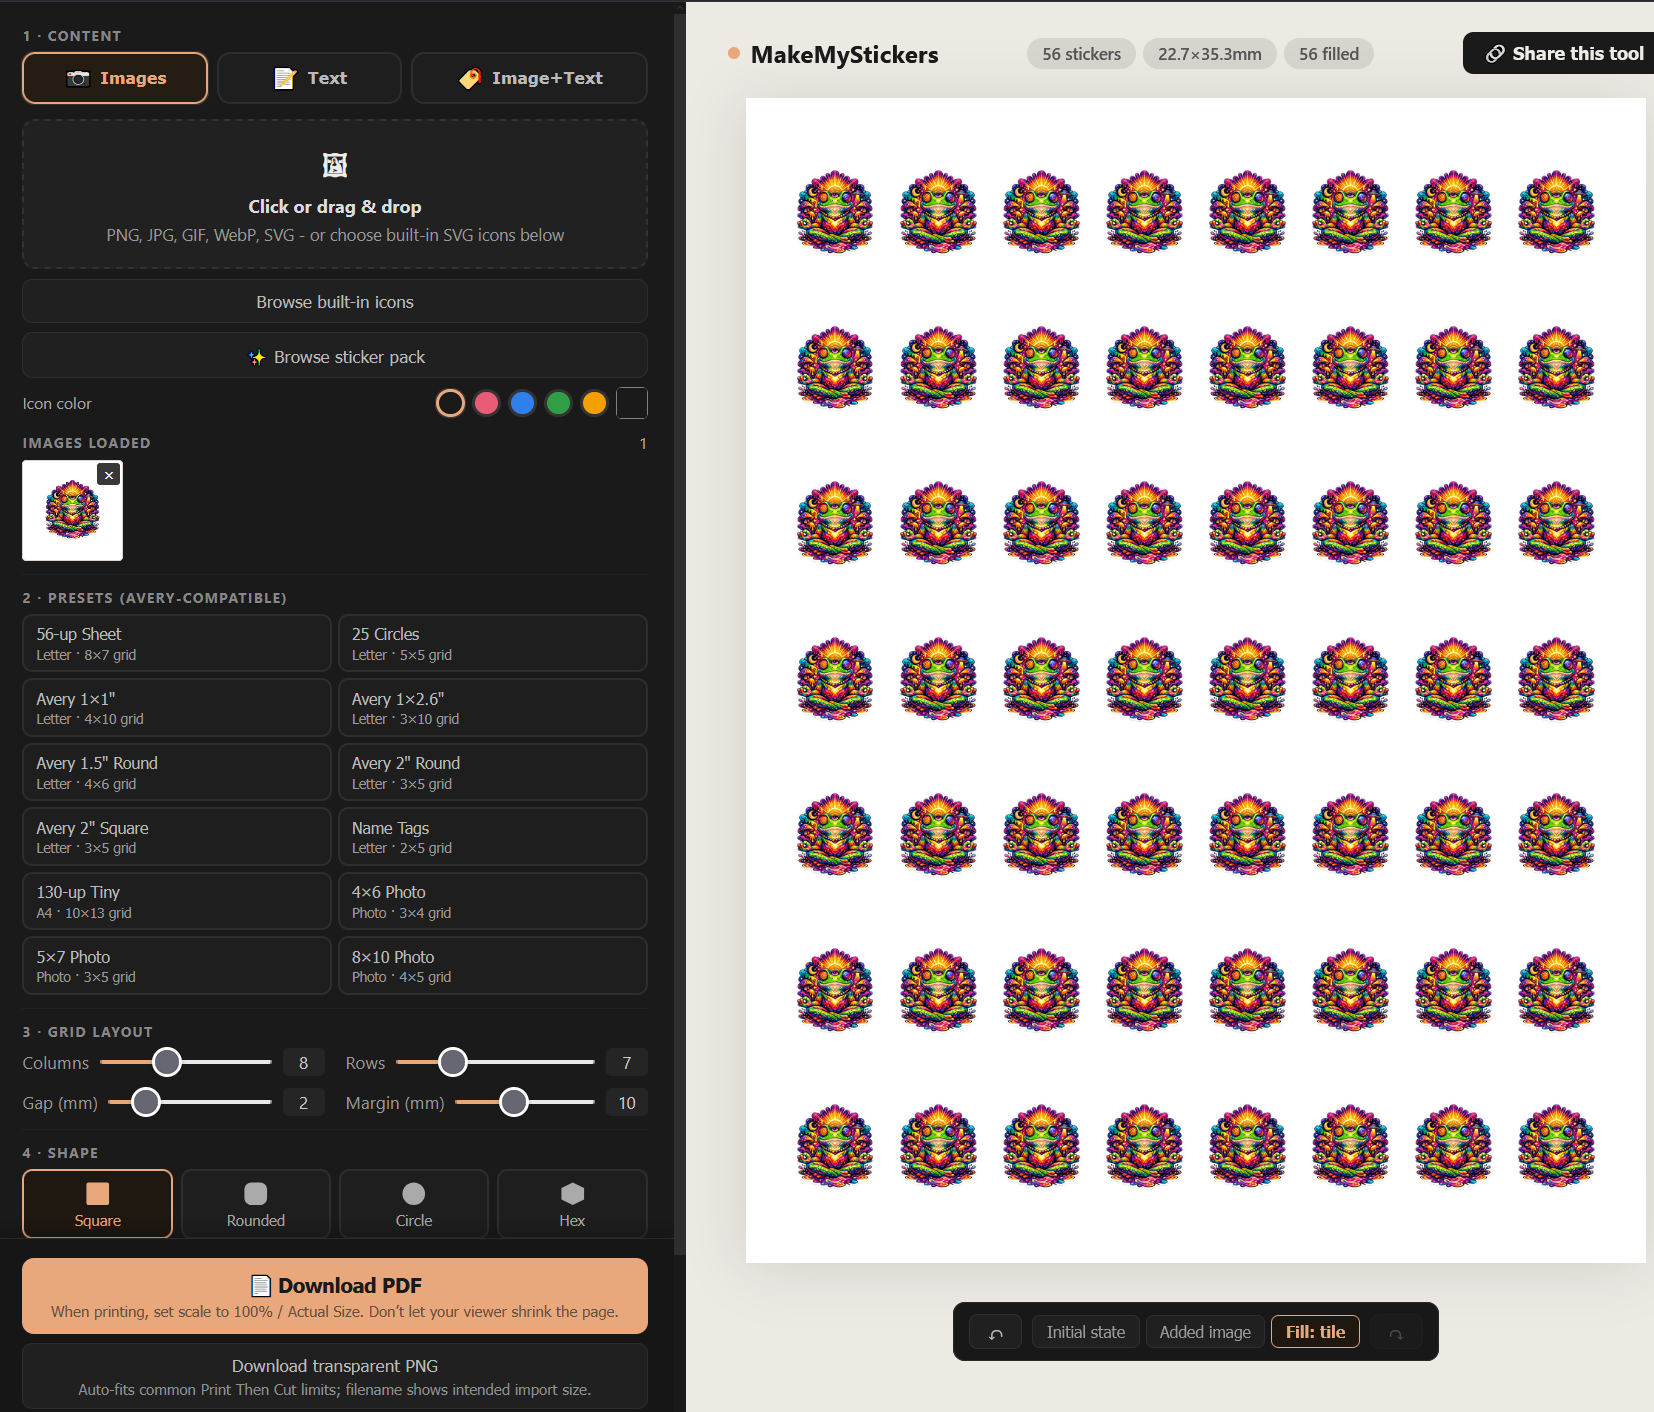Screen dimensions: 1654x1412
Task: Switch to the Images content tab
Action: [115, 78]
